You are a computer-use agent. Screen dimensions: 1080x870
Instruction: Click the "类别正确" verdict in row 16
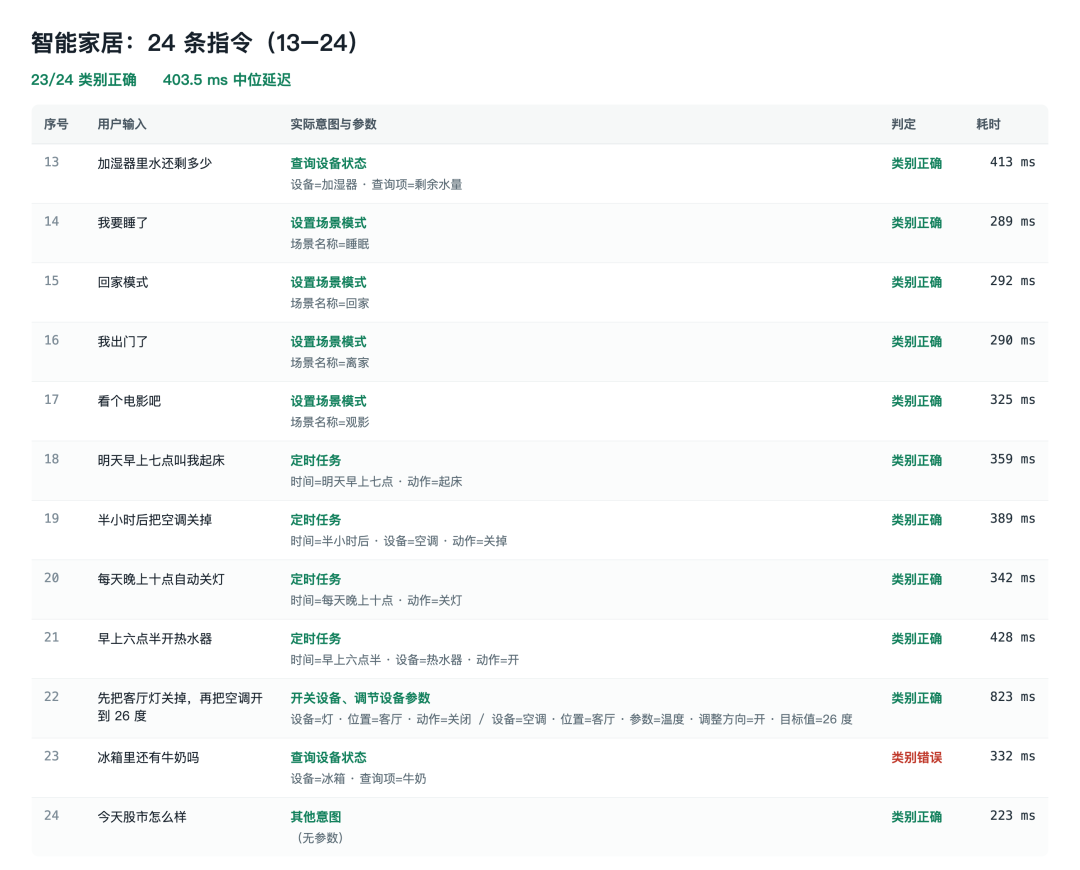click(917, 342)
